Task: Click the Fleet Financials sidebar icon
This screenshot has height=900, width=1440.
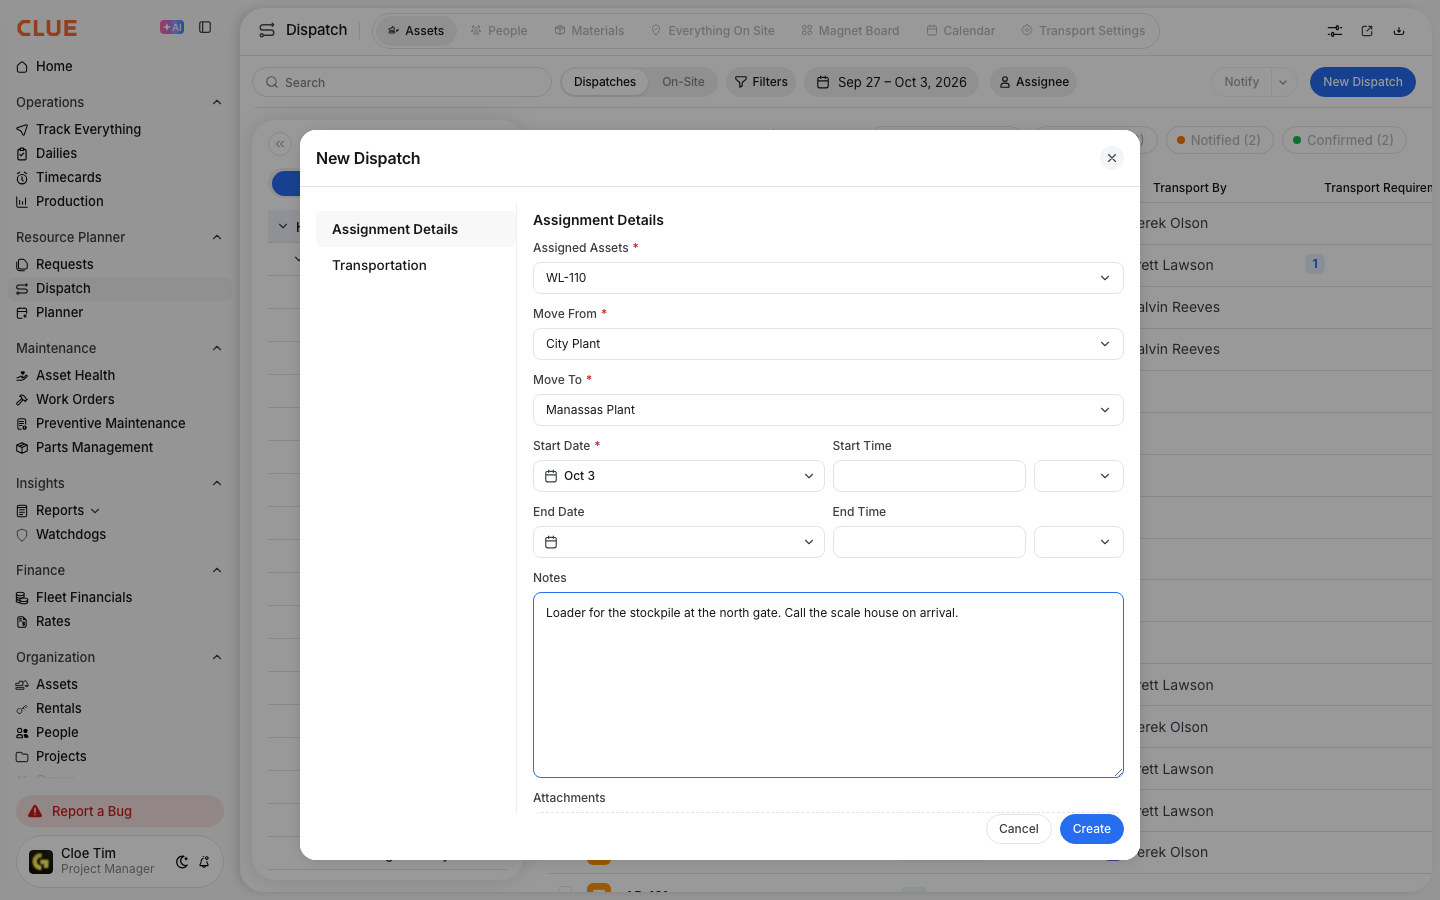Action: pyautogui.click(x=22, y=598)
